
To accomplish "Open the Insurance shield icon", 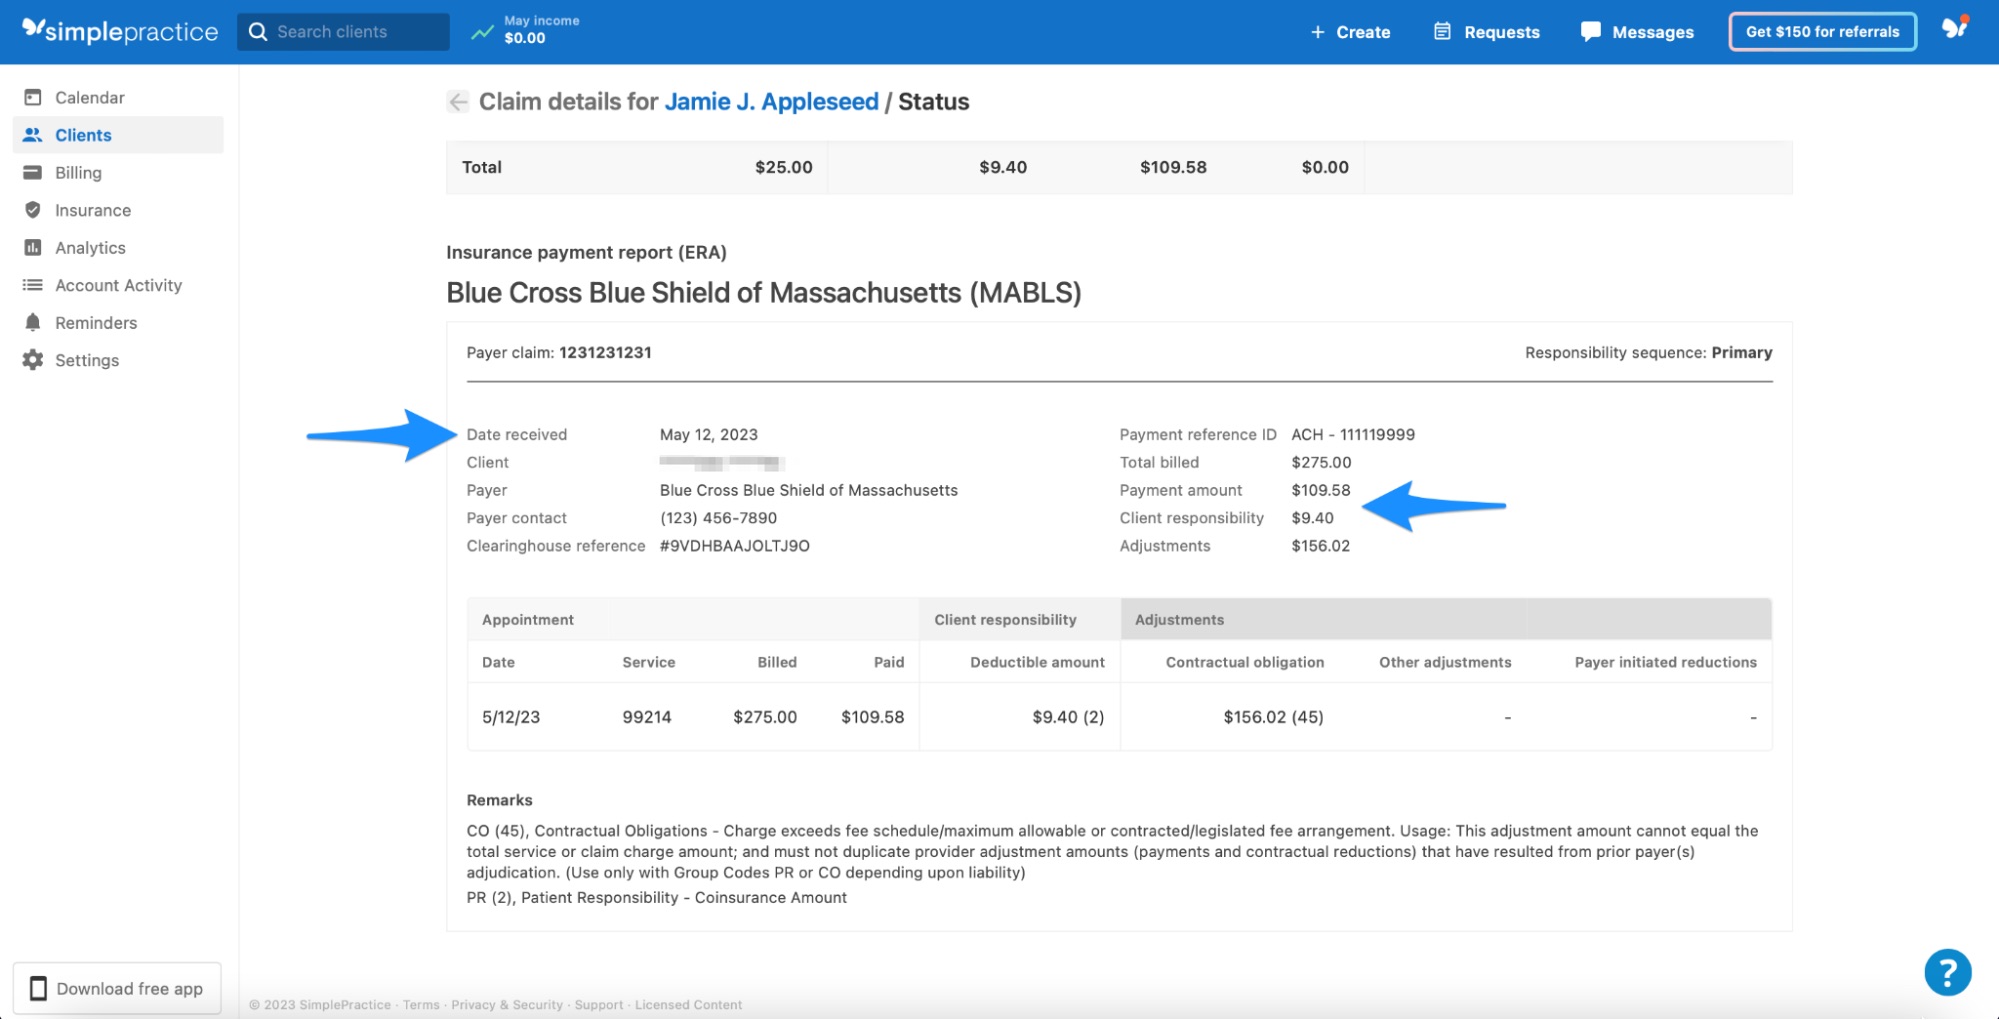I will [33, 210].
